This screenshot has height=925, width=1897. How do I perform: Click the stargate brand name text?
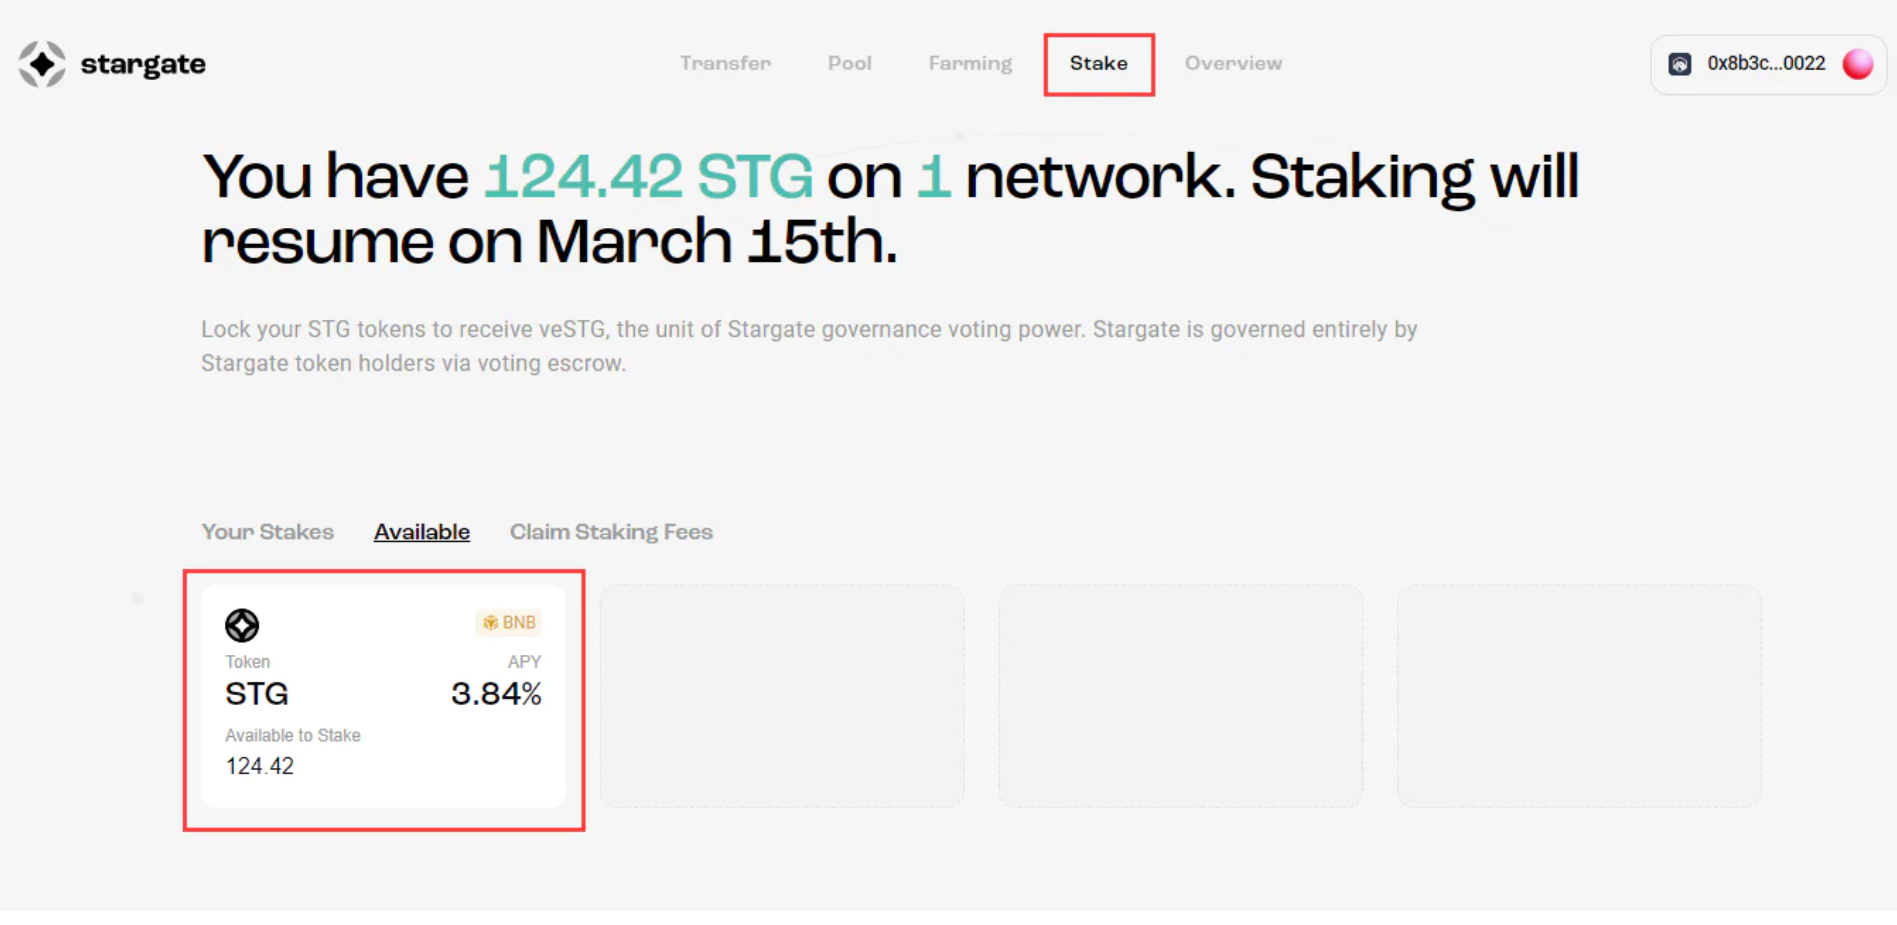tap(143, 64)
